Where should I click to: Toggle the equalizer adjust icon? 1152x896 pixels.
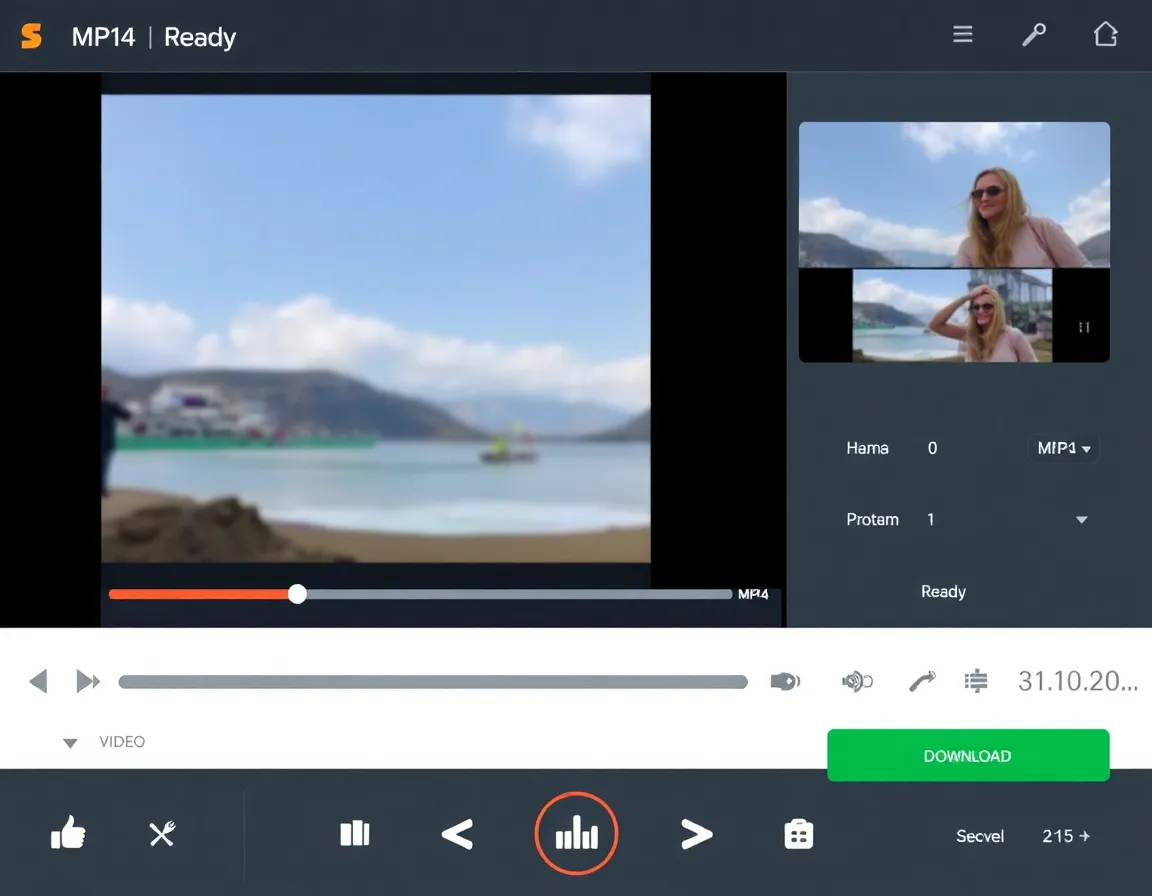click(x=976, y=682)
